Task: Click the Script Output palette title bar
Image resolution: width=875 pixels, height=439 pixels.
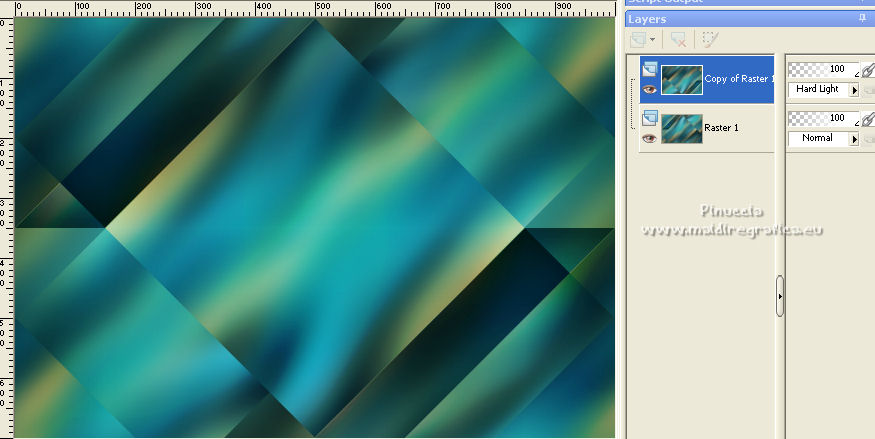Action: coord(750,2)
